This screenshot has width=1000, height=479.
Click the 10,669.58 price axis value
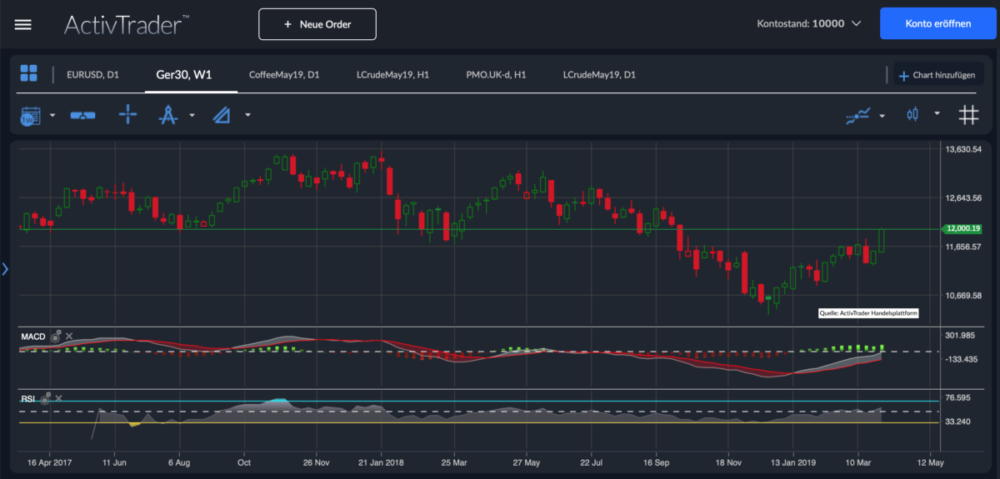pos(963,295)
